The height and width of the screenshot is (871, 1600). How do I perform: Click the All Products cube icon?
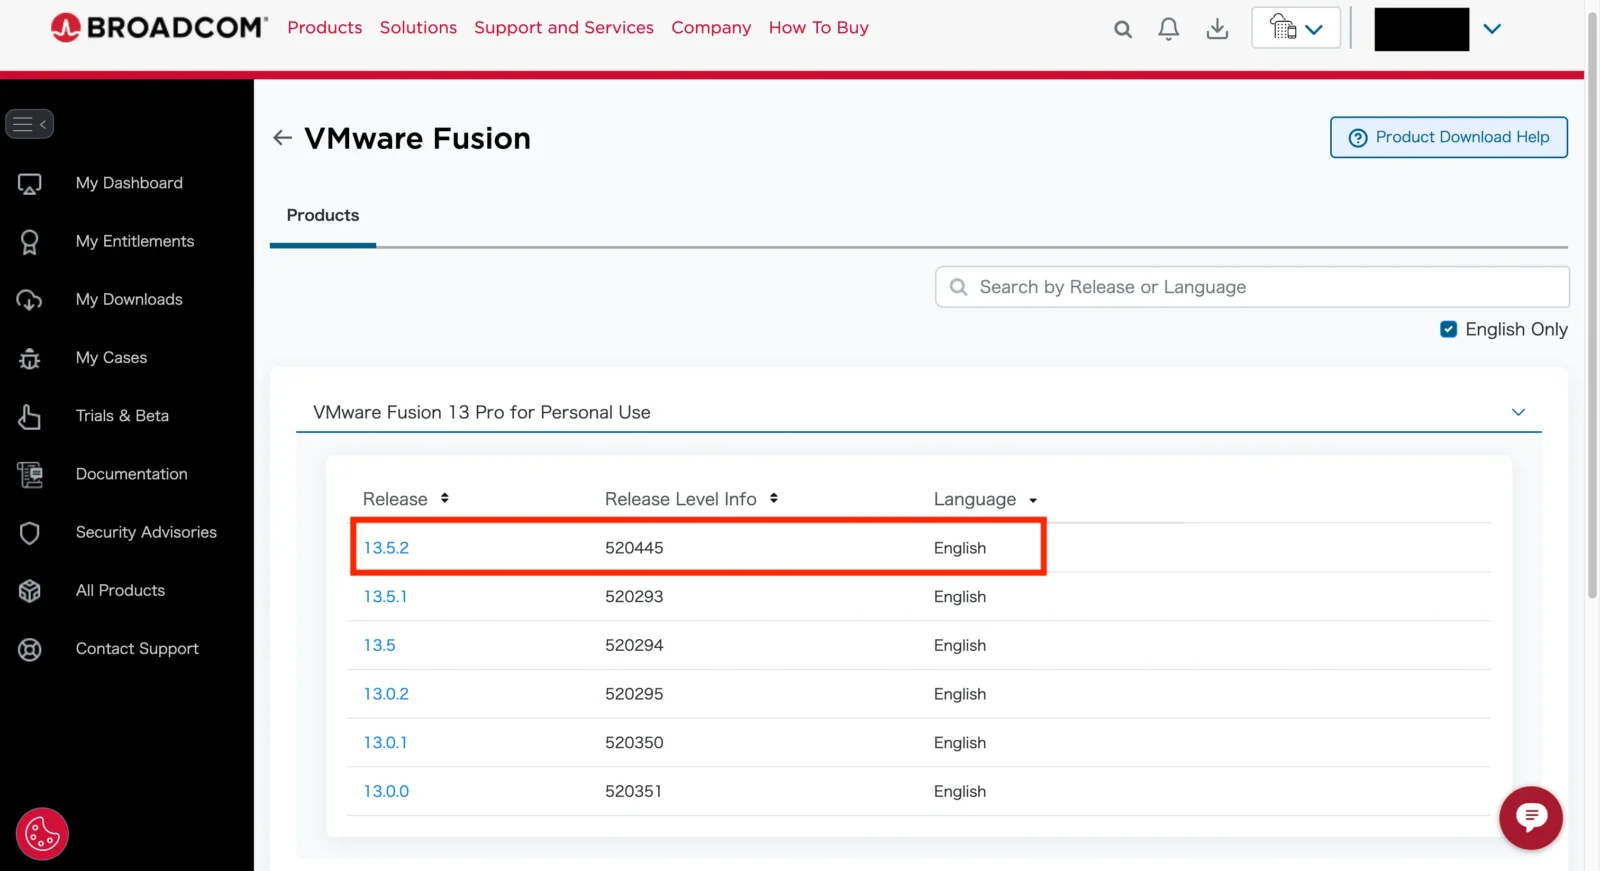pos(30,591)
